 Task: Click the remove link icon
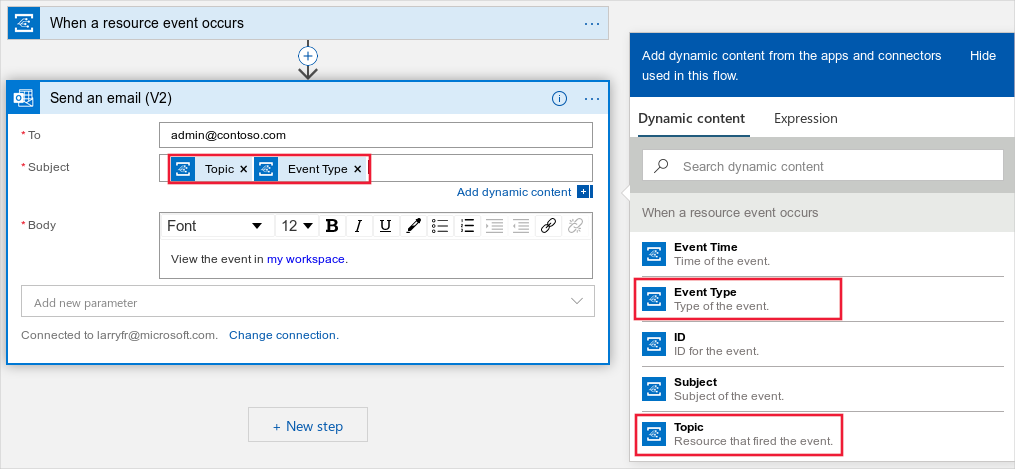(x=575, y=226)
